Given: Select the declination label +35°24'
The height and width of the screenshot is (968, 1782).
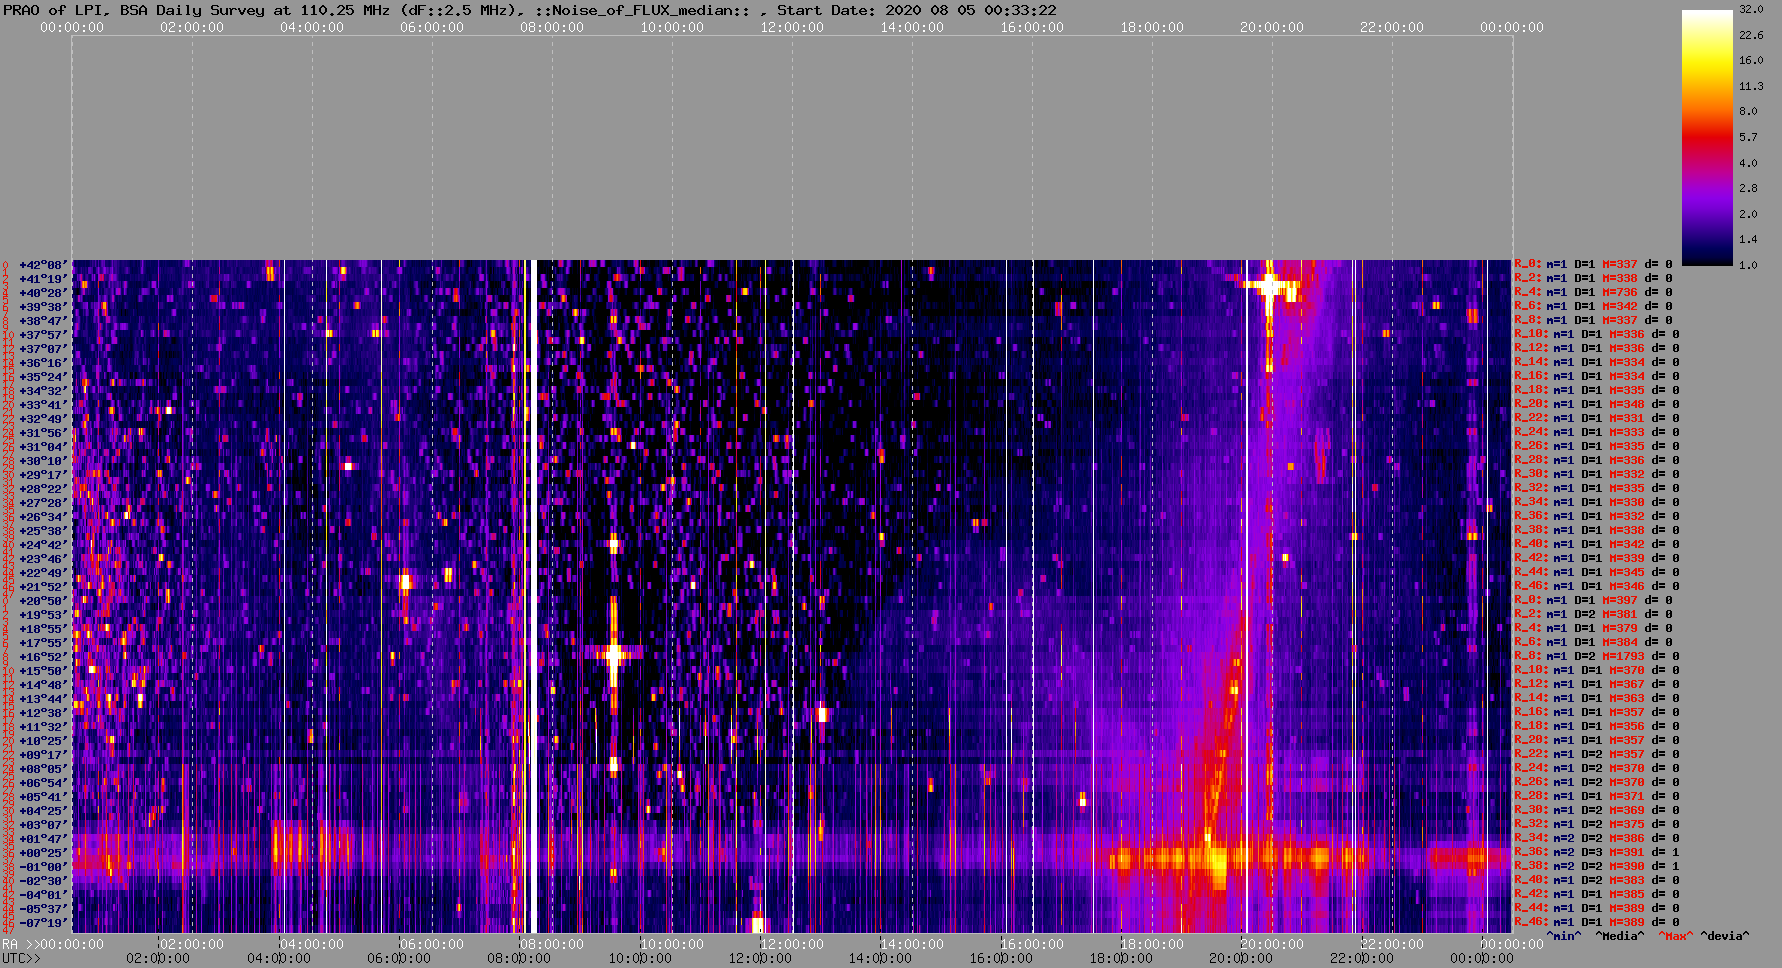Looking at the screenshot, I should point(43,377).
